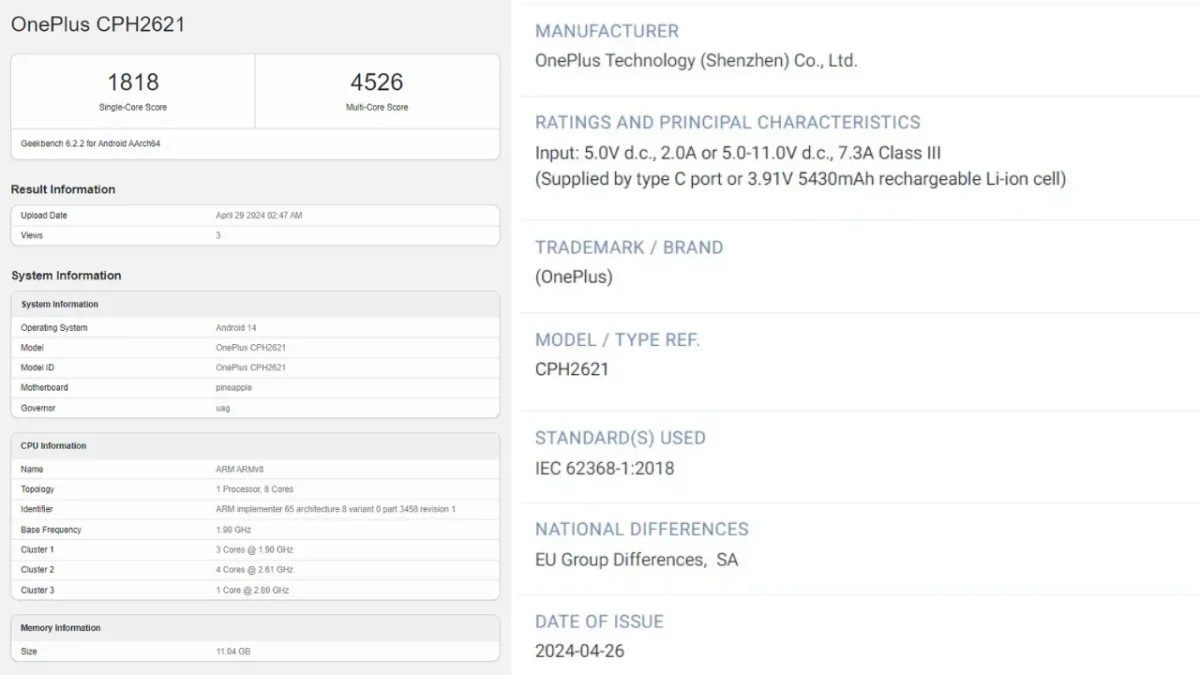The image size is (1200, 675).
Task: Click the 1818 single-core score
Action: click(x=133, y=82)
